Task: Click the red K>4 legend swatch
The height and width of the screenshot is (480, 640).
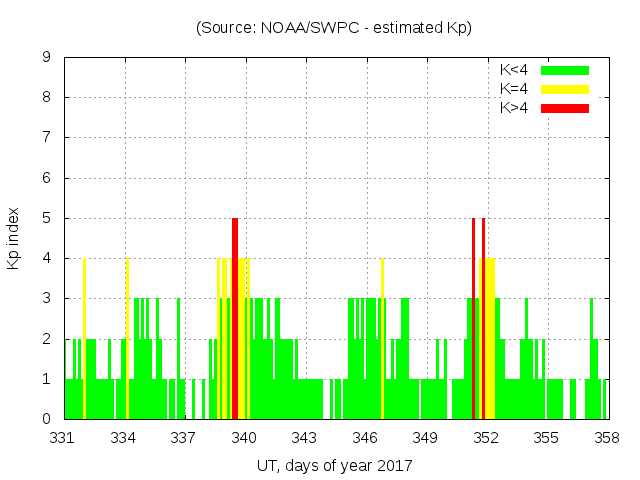Action: pyautogui.click(x=565, y=108)
